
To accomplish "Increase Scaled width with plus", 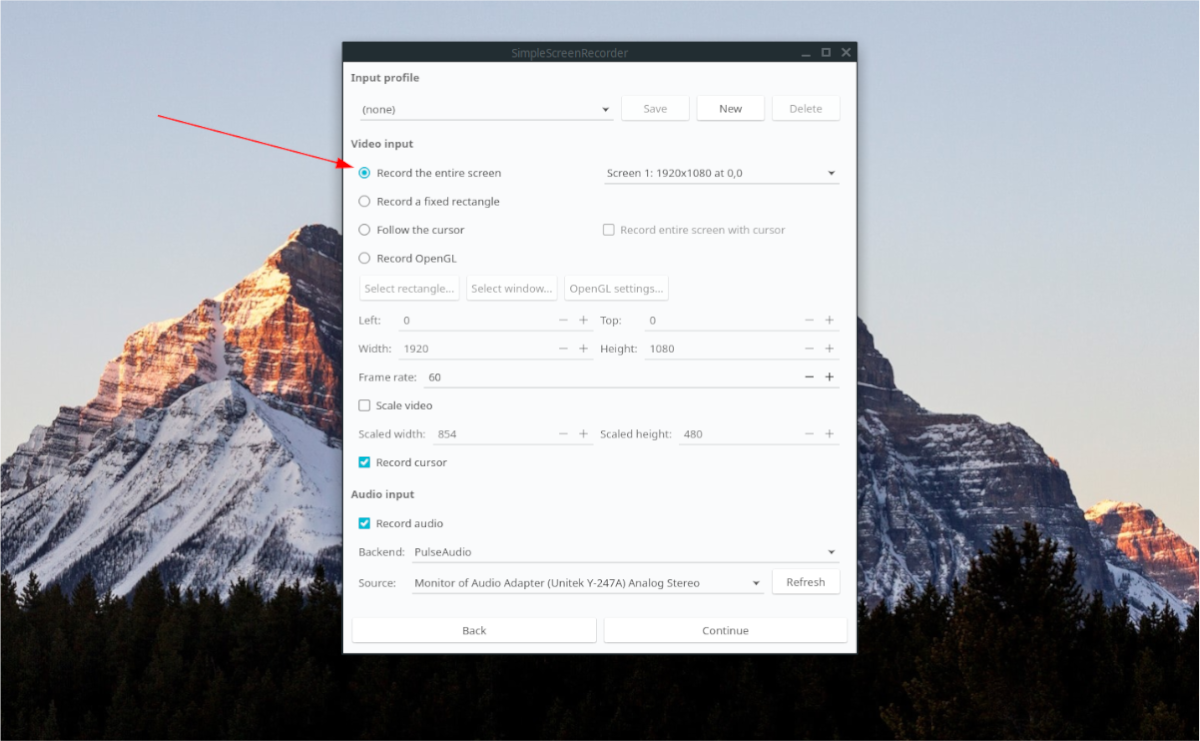I will tap(583, 434).
